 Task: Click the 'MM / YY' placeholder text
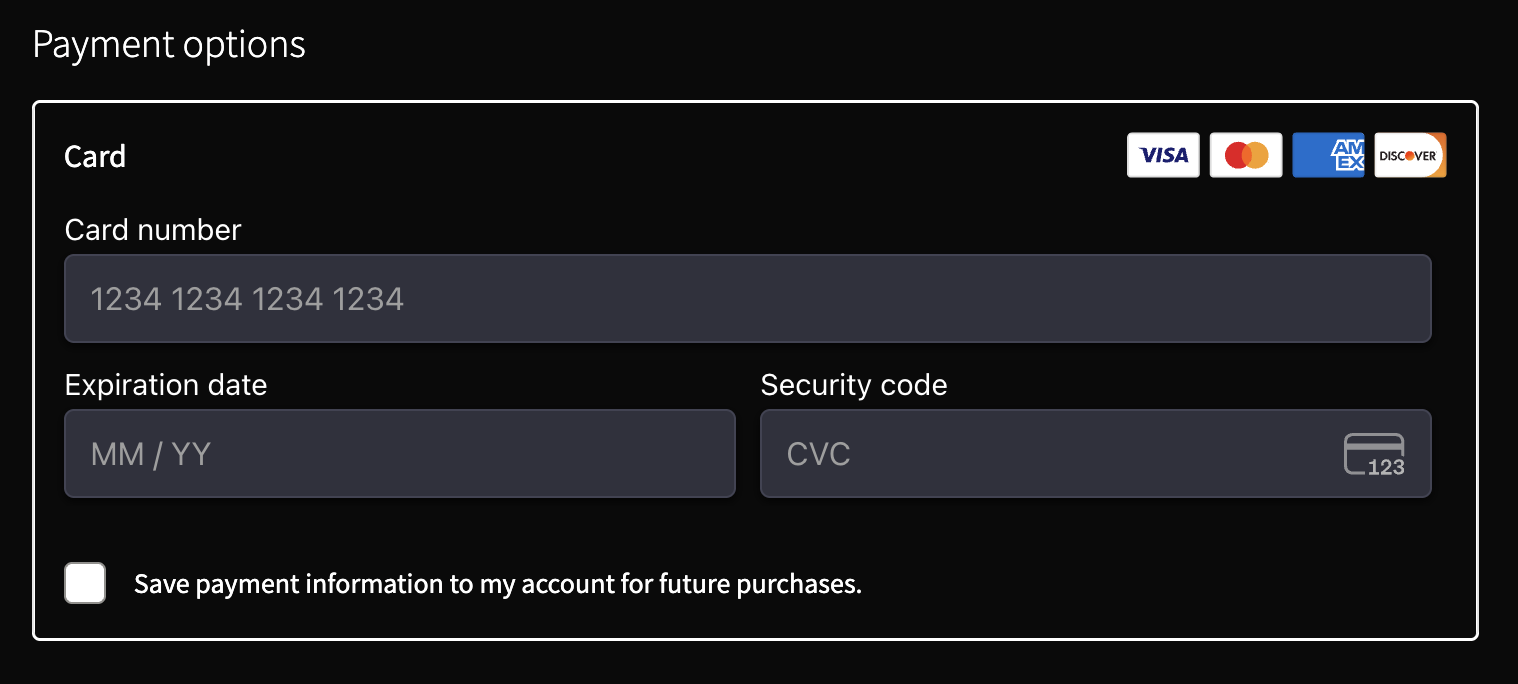point(151,454)
